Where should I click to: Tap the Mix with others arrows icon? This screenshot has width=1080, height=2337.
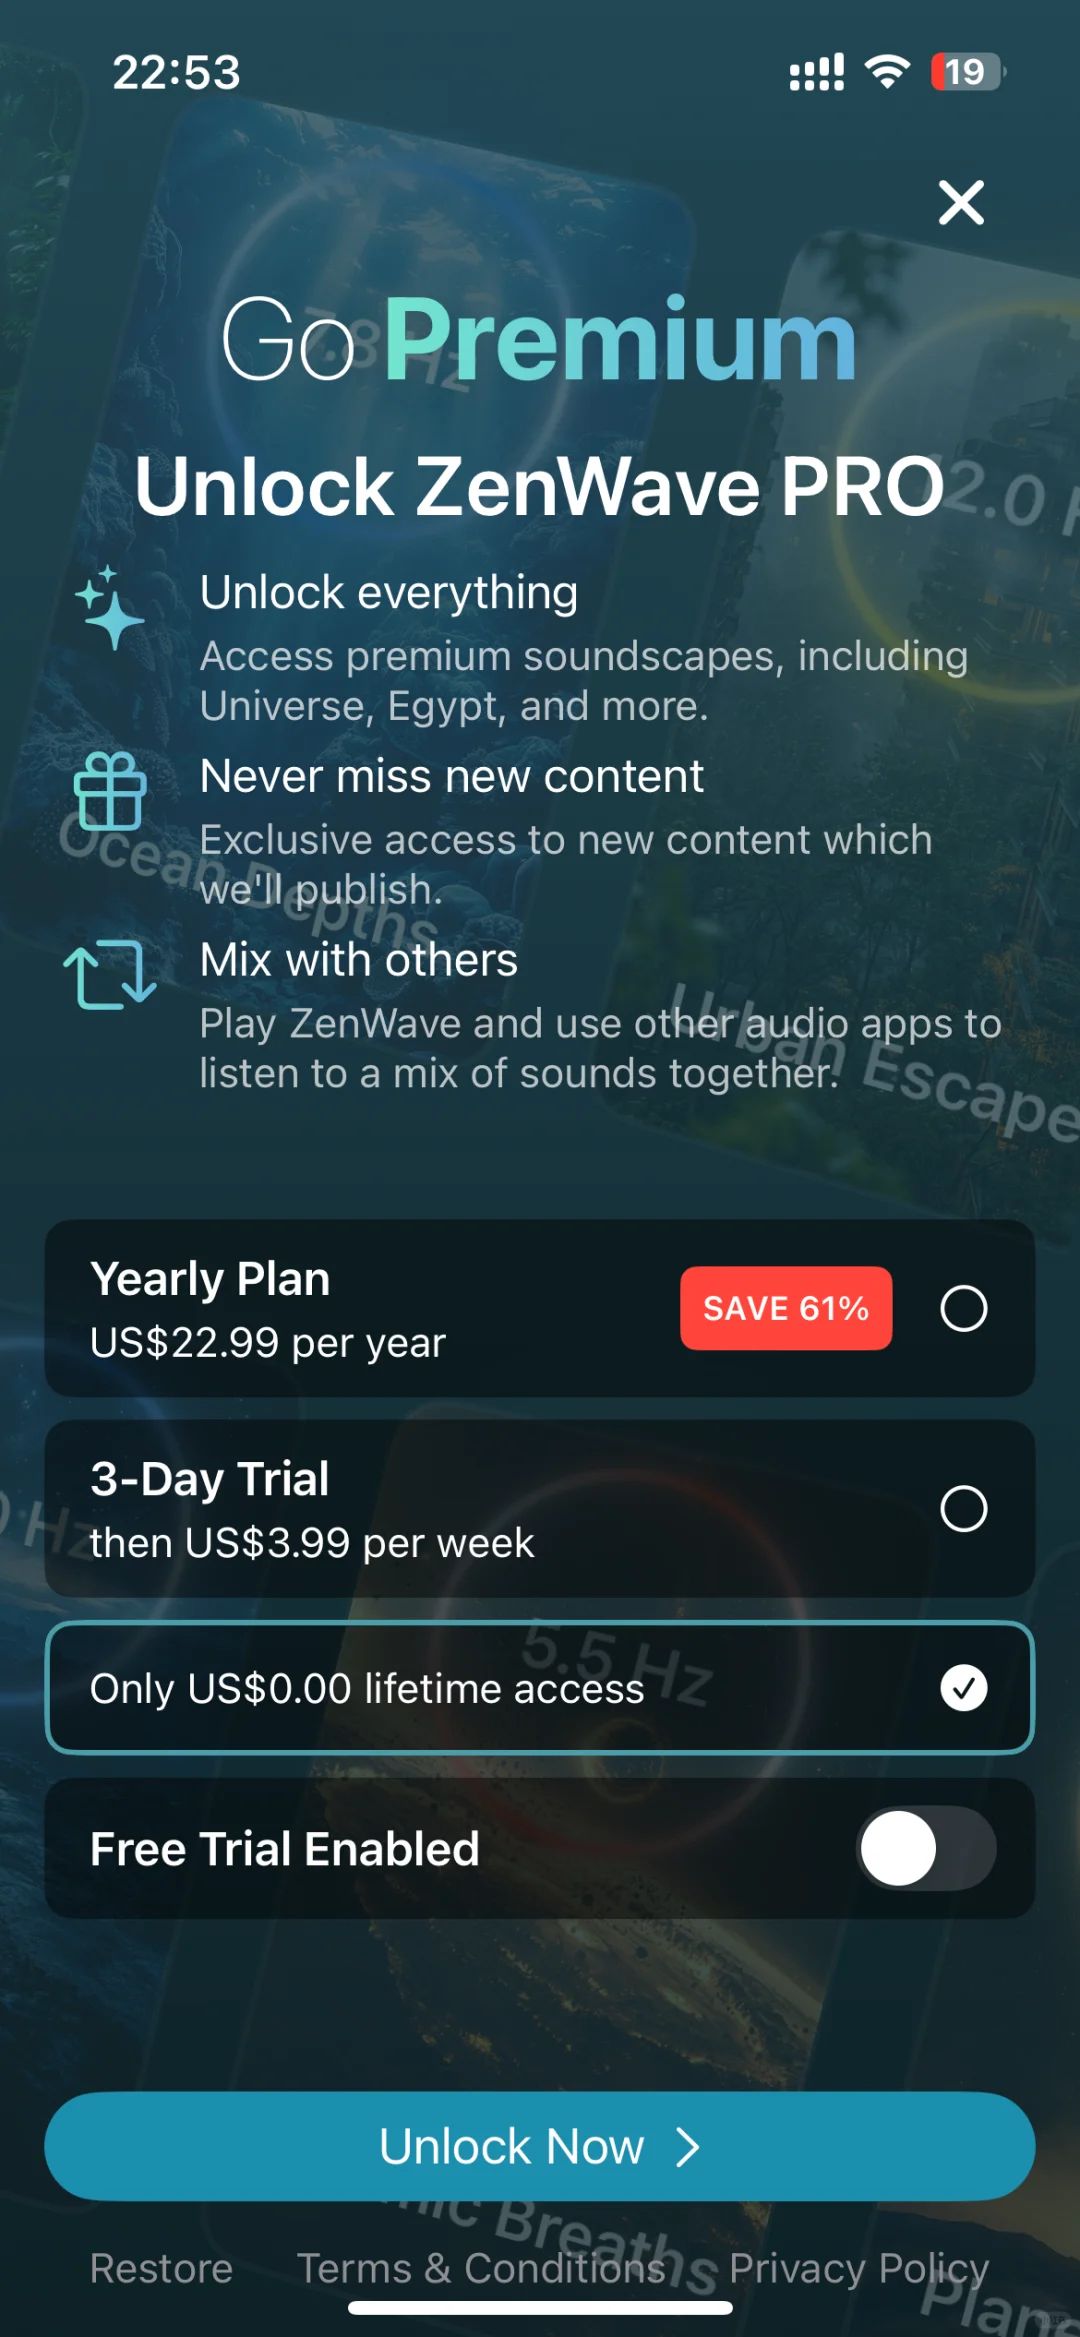click(110, 974)
